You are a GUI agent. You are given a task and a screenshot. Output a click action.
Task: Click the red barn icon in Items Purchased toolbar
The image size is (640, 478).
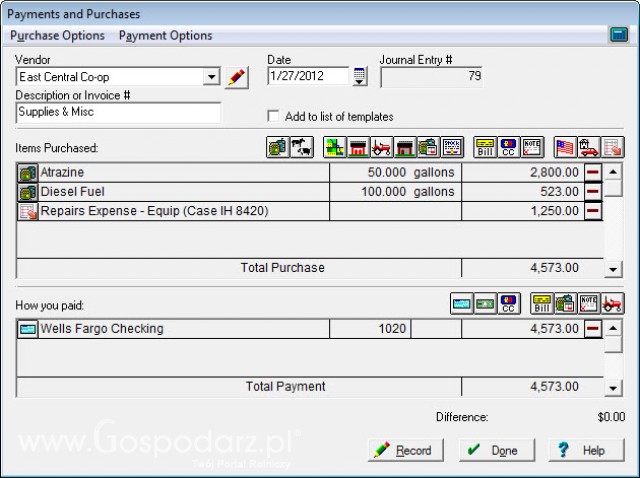tap(357, 148)
